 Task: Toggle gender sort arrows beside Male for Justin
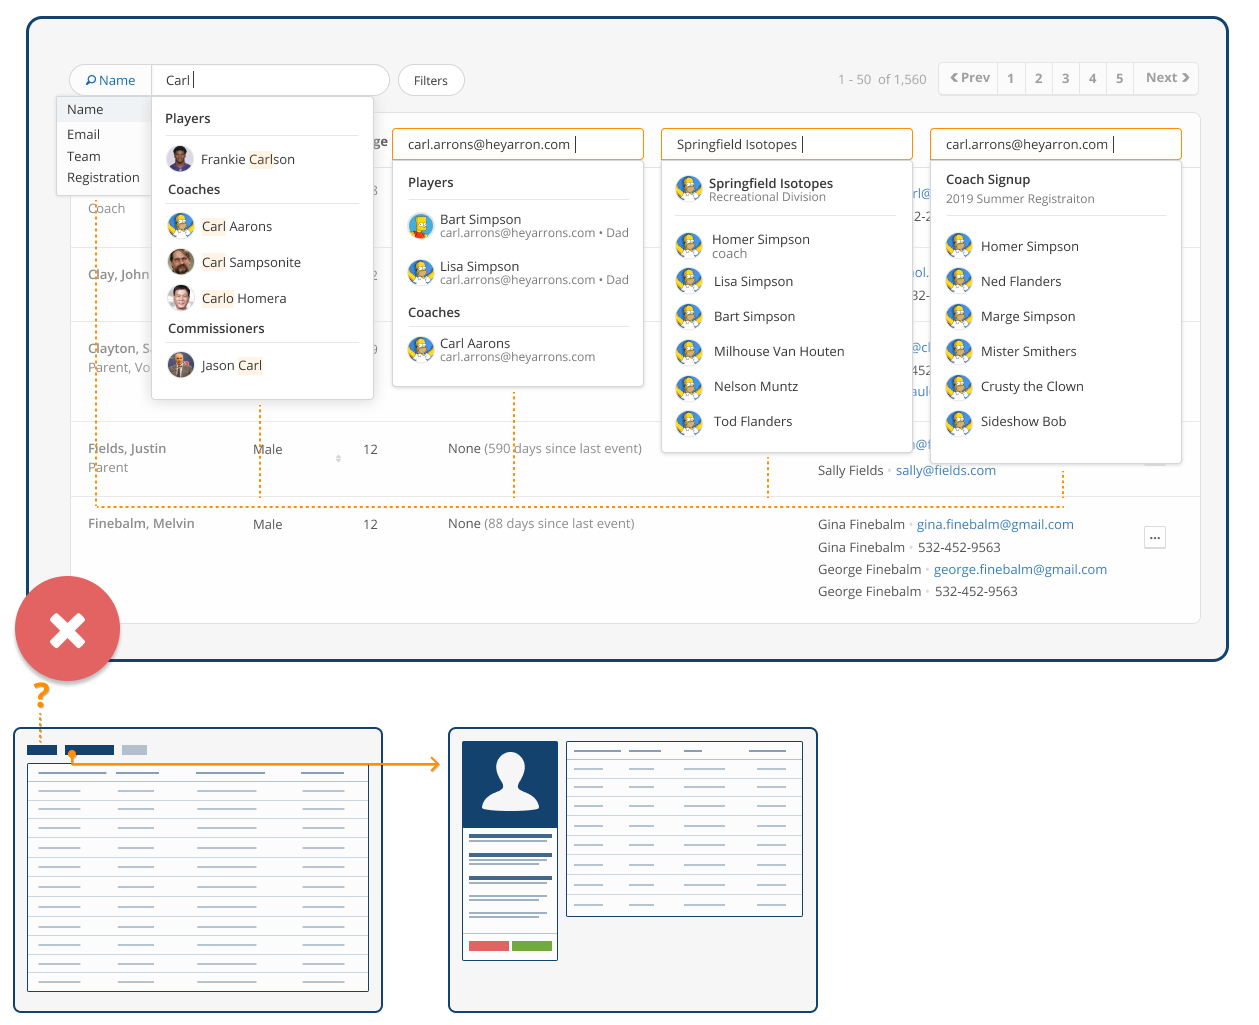click(338, 458)
